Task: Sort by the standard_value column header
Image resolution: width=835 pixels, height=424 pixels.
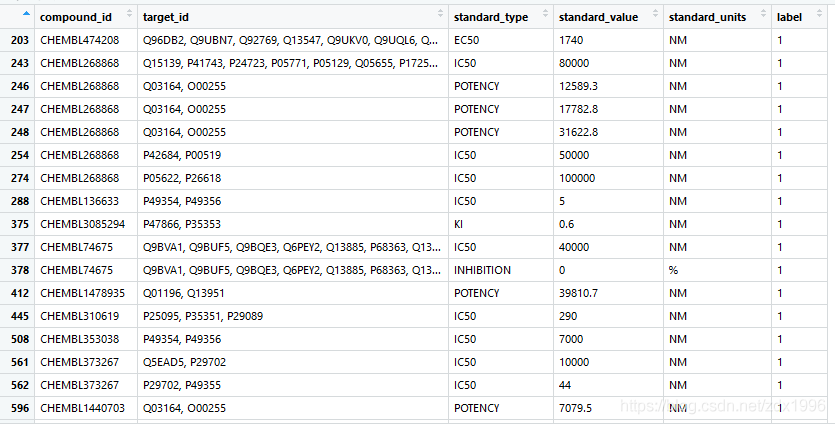Action: pos(596,17)
